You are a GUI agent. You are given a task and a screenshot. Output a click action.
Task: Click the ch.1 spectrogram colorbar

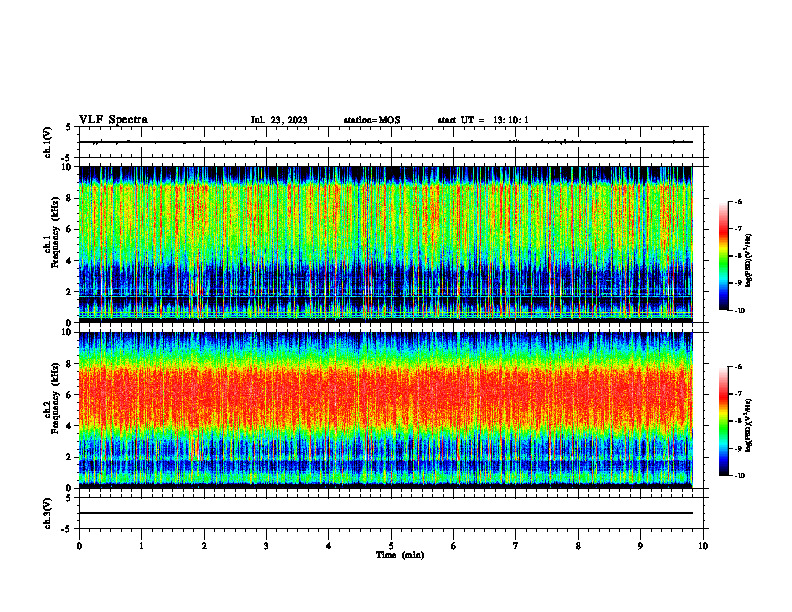click(723, 256)
